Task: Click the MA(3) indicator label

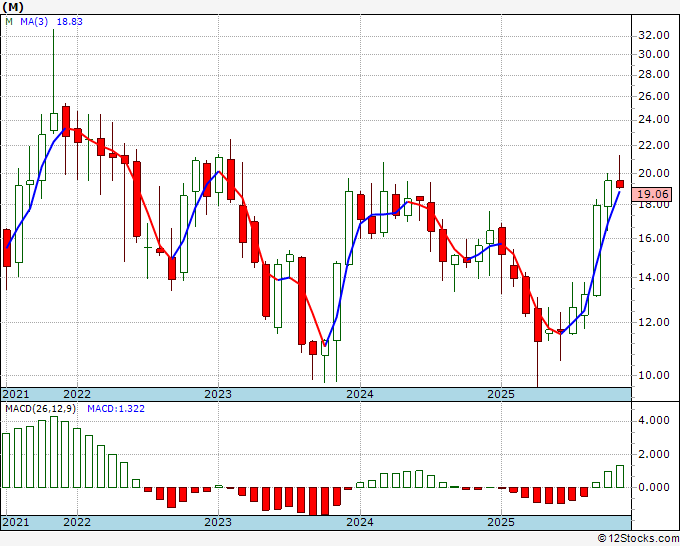Action: click(x=34, y=22)
